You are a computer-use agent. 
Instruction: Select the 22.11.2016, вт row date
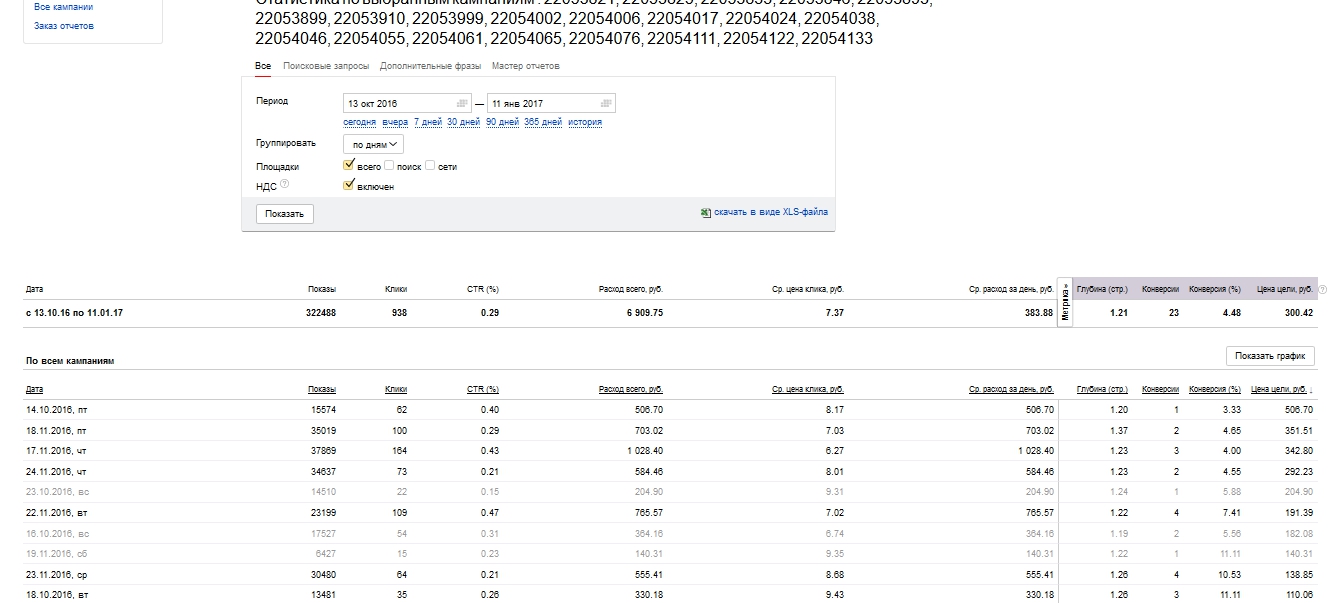click(x=58, y=512)
